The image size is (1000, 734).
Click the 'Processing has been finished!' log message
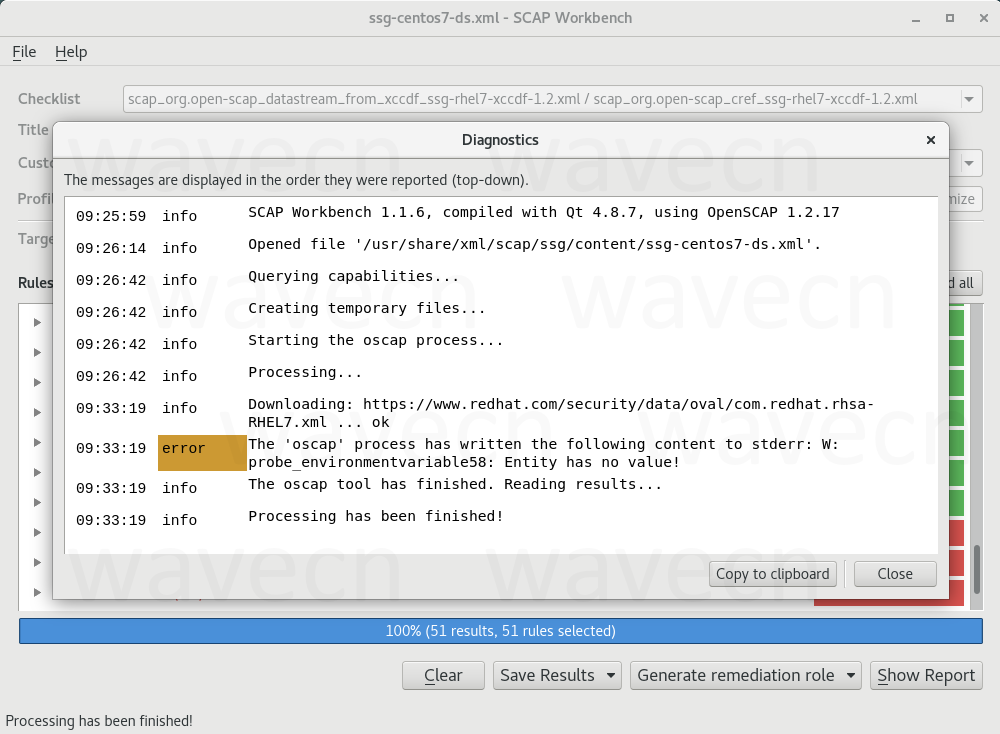pos(376,516)
